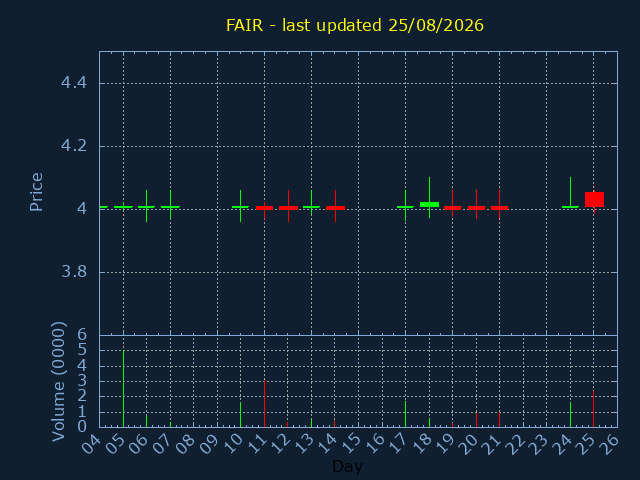Click the Volume (0000) axis title
The height and width of the screenshot is (480, 640).
59,382
